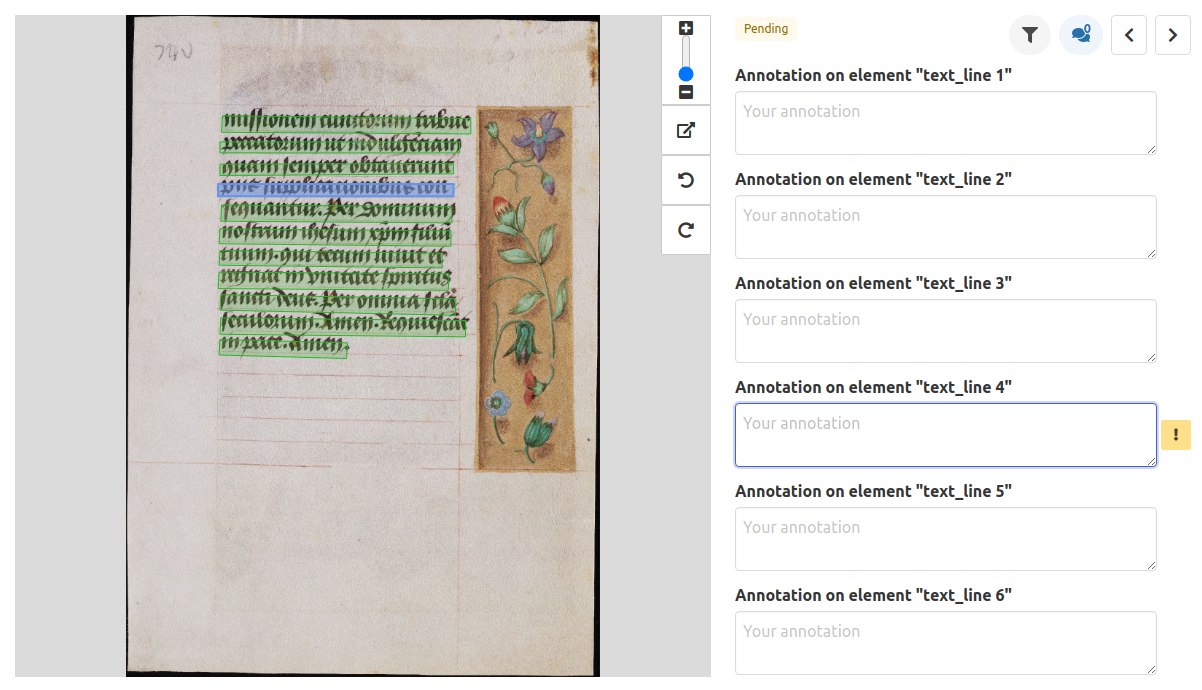Focus annotation field for text_line 5
The width and height of the screenshot is (1202, 690).
pos(946,539)
